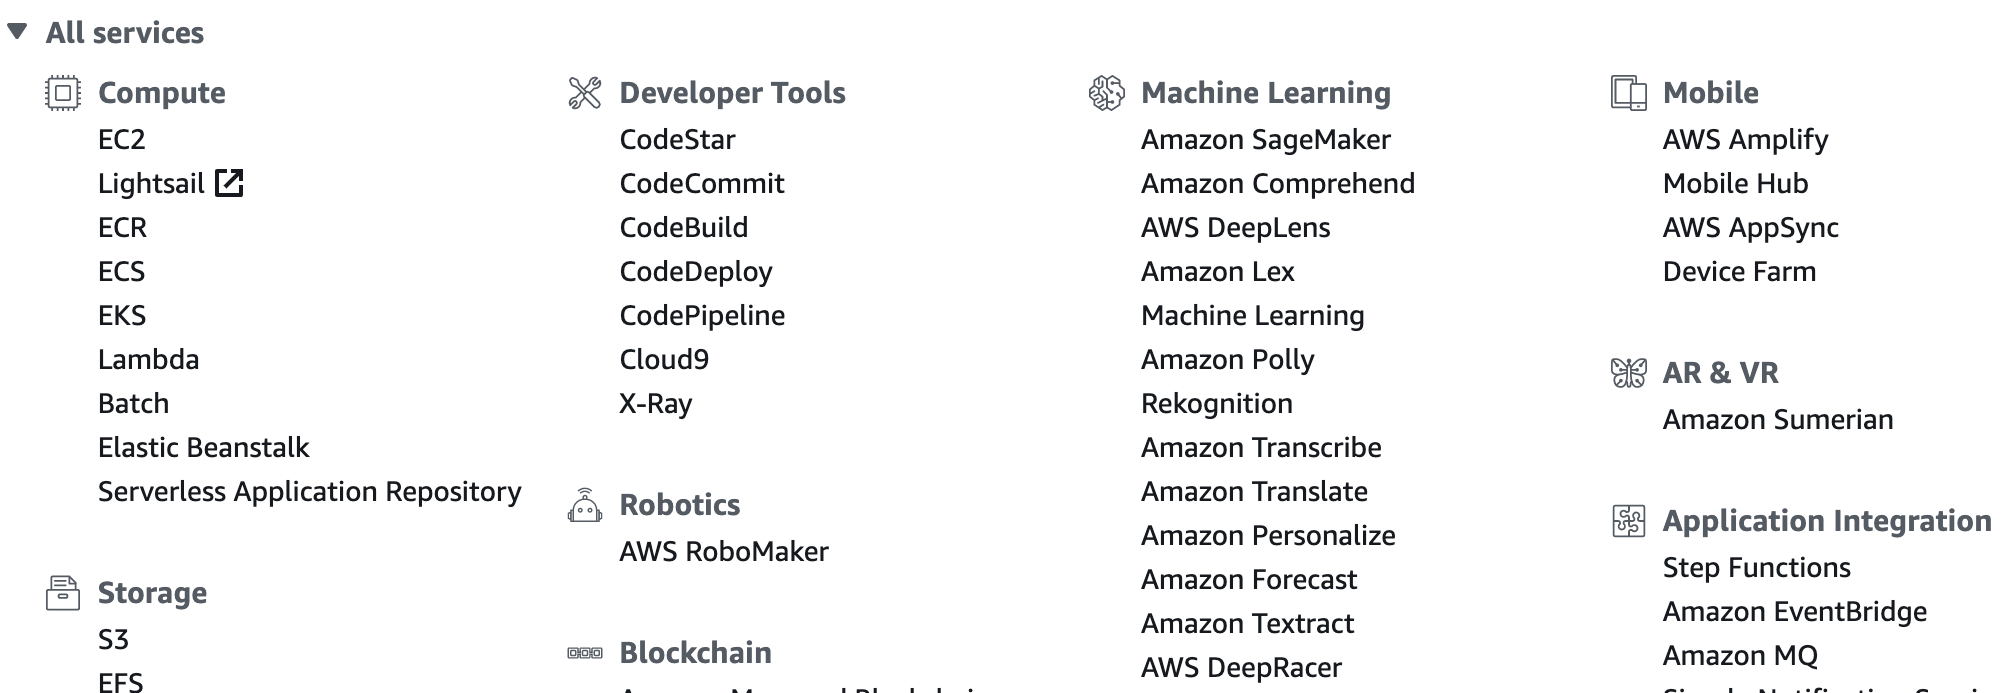Screen dimensions: 2015x693
Task: Open Amazon Sumerian
Action: [x=1777, y=420]
